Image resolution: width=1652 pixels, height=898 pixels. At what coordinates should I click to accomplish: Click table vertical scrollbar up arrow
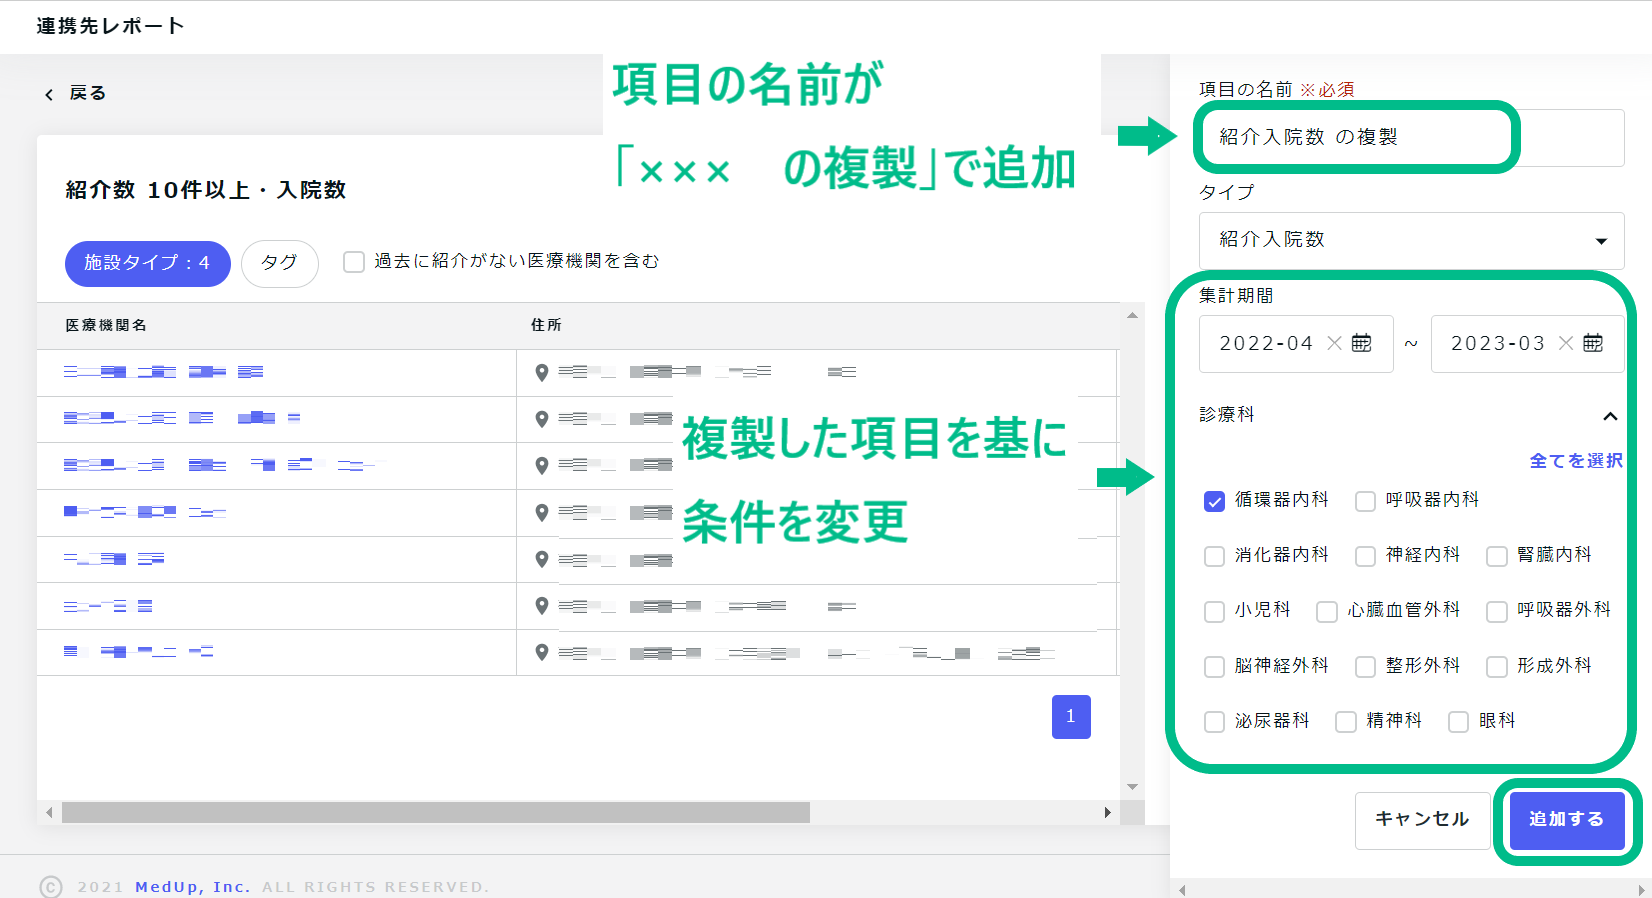(x=1132, y=315)
